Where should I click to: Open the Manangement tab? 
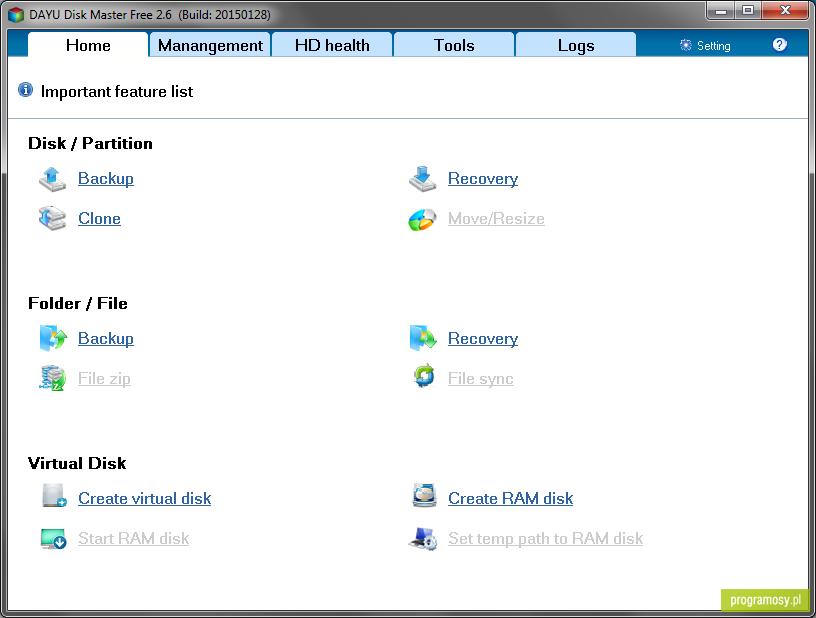[210, 45]
